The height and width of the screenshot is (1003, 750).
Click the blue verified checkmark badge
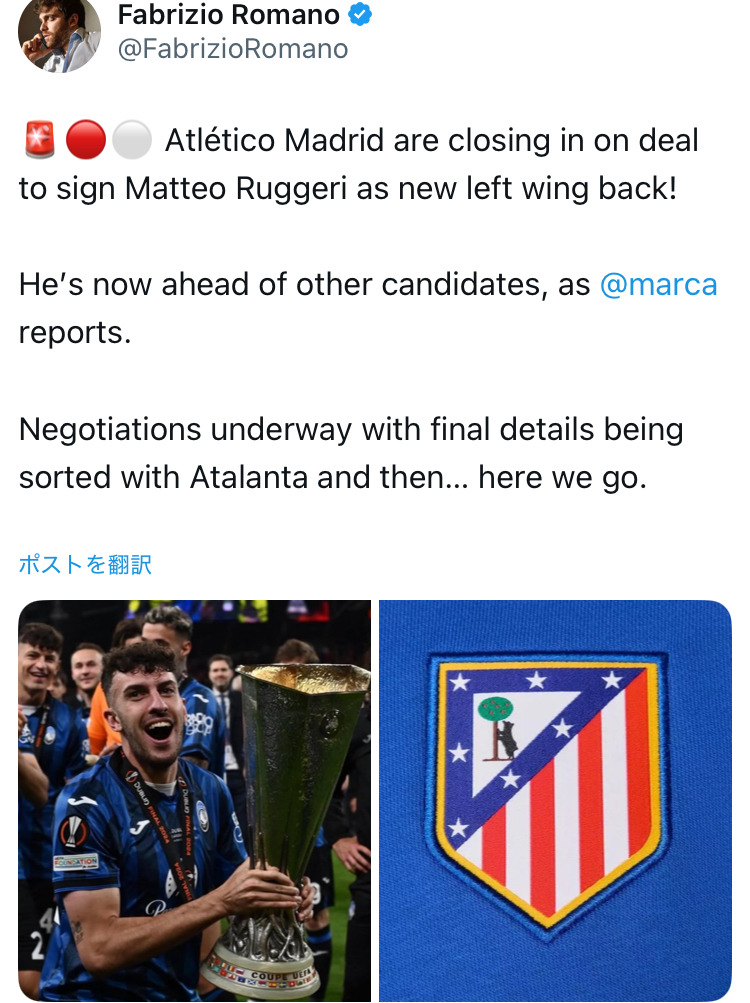pyautogui.click(x=360, y=14)
